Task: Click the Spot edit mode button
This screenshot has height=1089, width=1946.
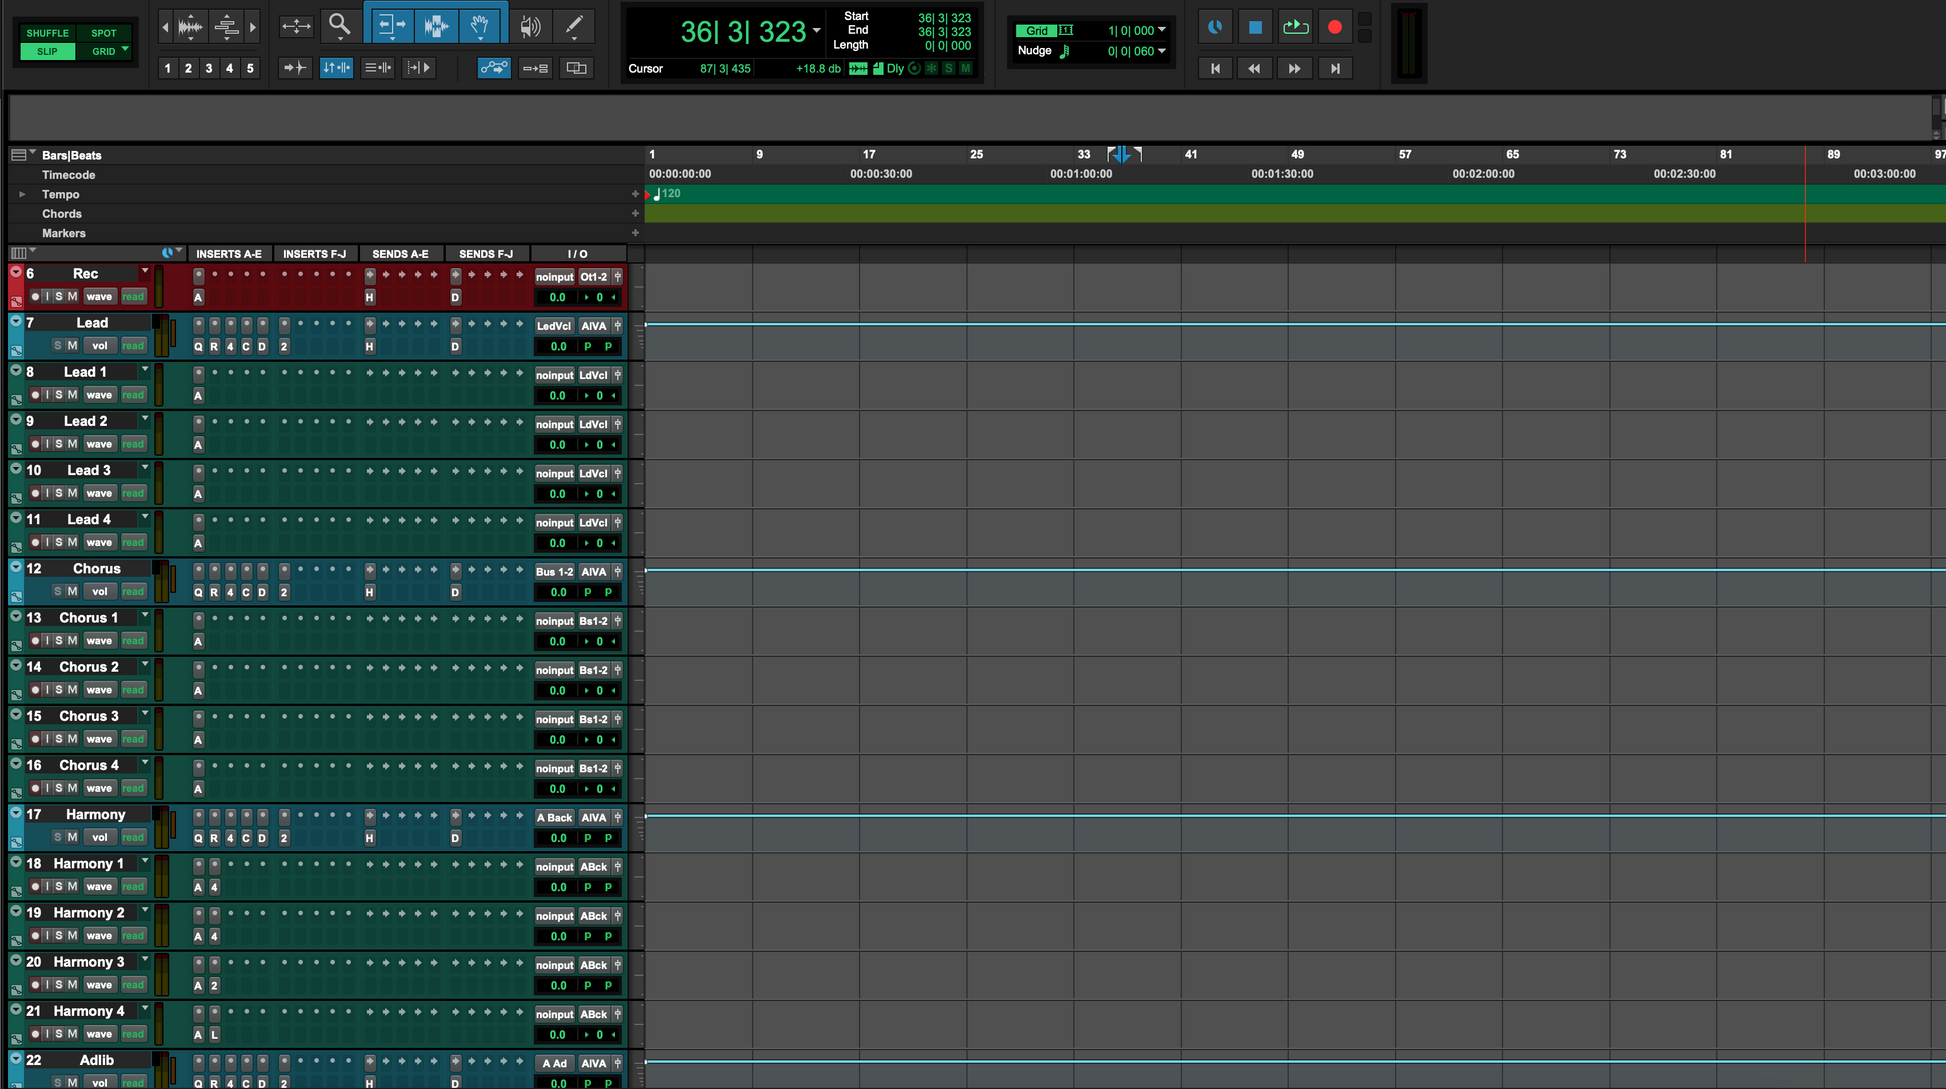Action: [x=104, y=33]
